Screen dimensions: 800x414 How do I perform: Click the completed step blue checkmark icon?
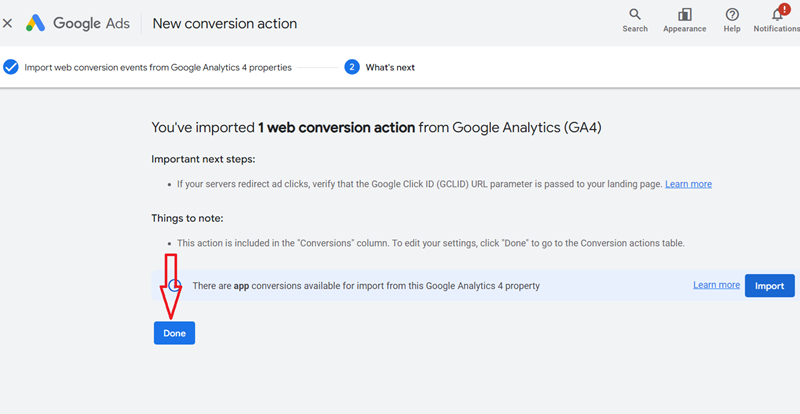pyautogui.click(x=11, y=67)
